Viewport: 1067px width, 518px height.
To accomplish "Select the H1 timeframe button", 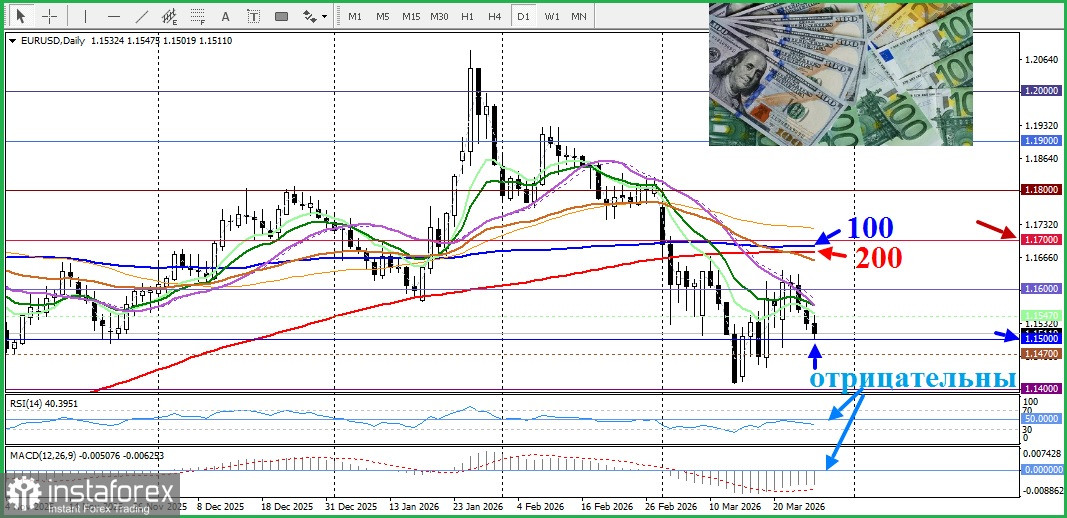I will click(x=467, y=16).
